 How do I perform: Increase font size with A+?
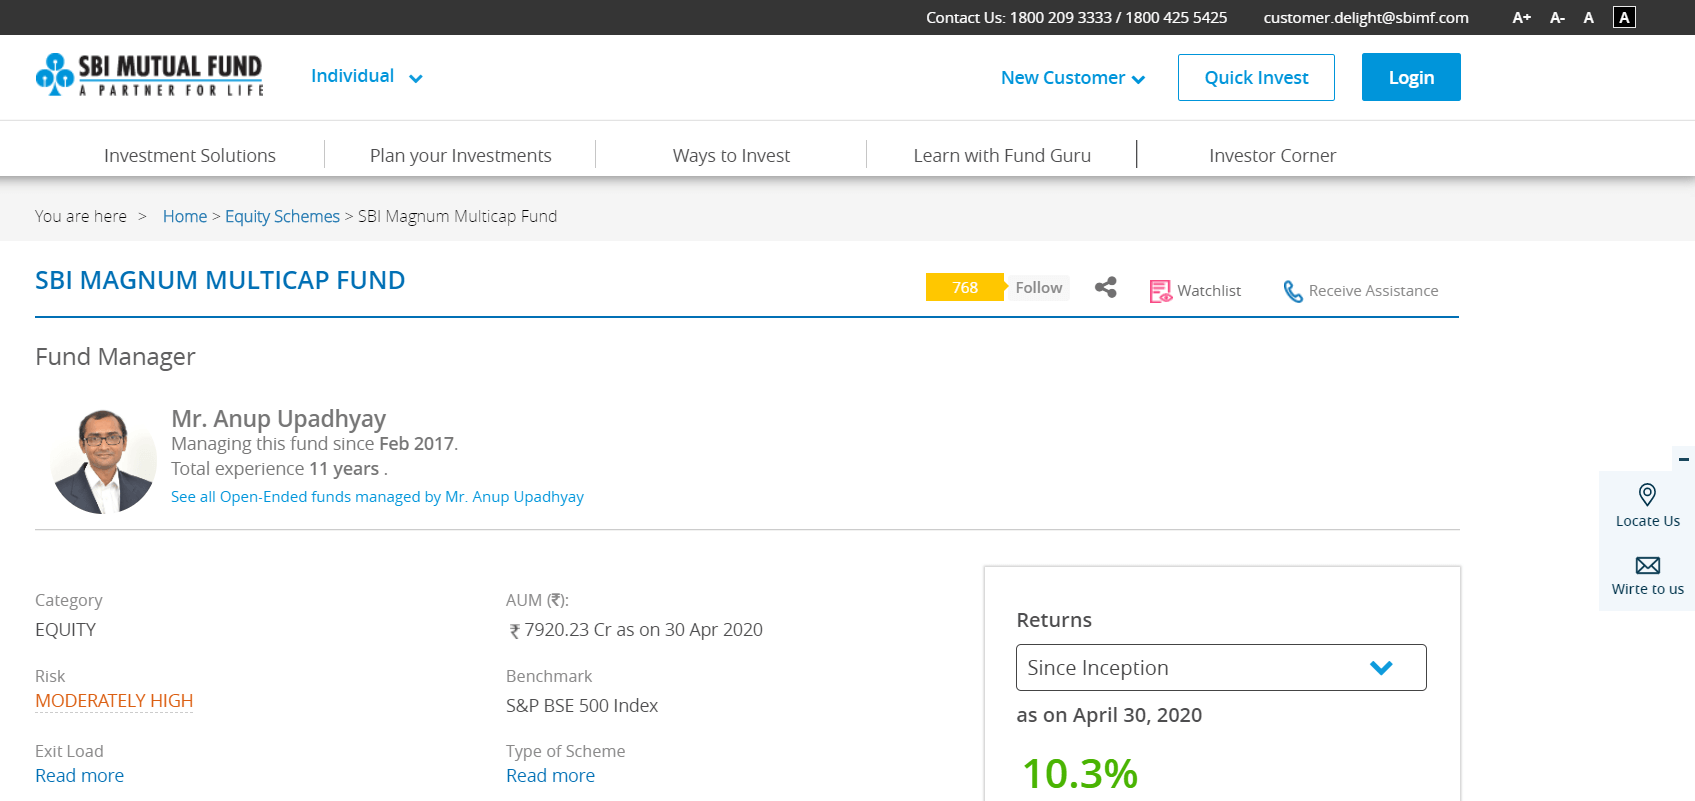[1521, 17]
